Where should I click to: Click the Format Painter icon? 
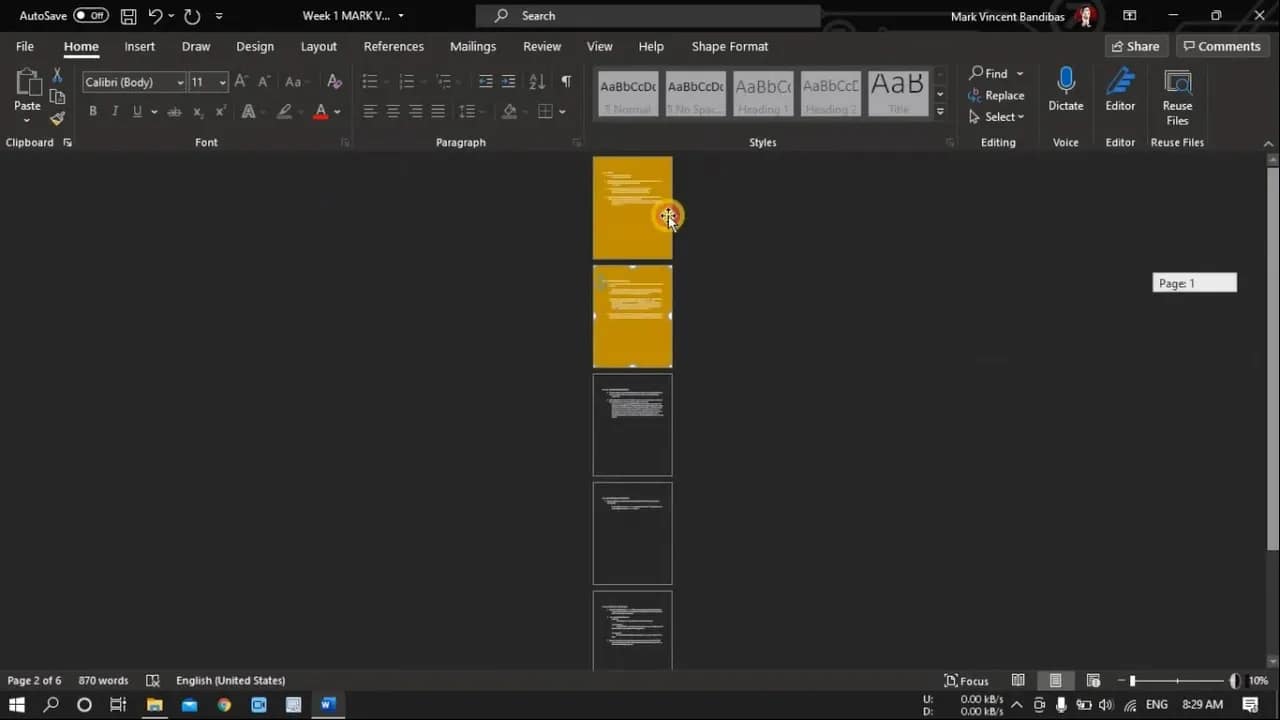point(57,119)
